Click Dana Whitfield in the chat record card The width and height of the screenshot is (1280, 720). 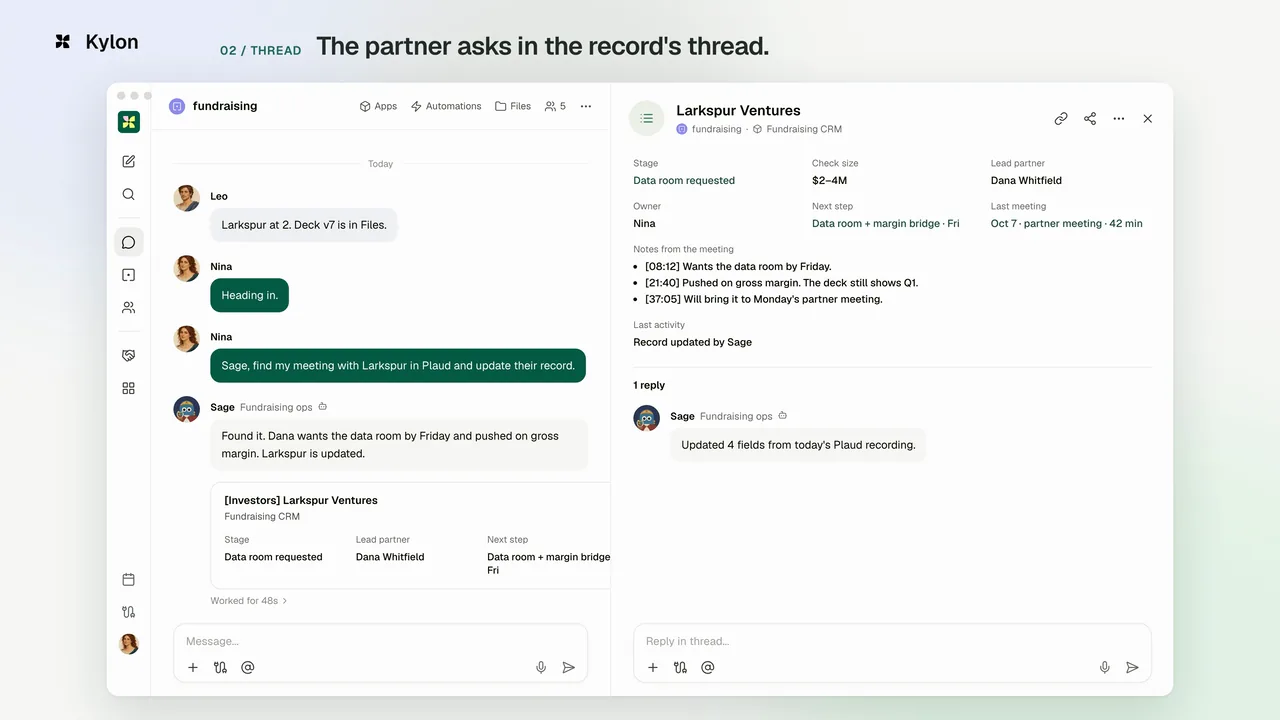(x=390, y=557)
